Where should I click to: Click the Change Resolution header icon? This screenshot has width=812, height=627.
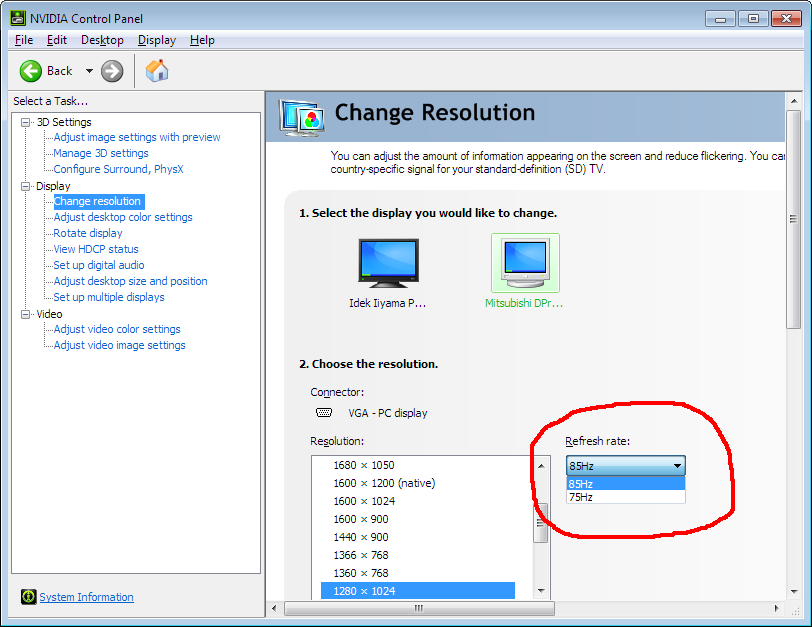pyautogui.click(x=301, y=117)
